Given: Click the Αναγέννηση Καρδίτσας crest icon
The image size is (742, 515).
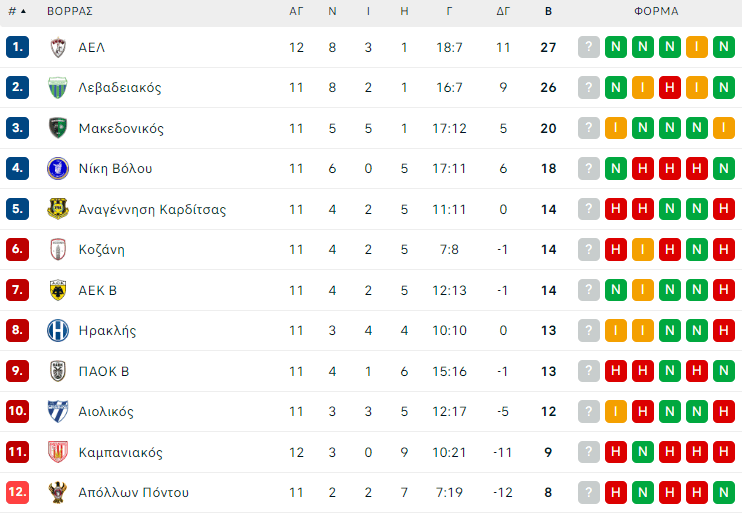Looking at the screenshot, I should point(58,209).
